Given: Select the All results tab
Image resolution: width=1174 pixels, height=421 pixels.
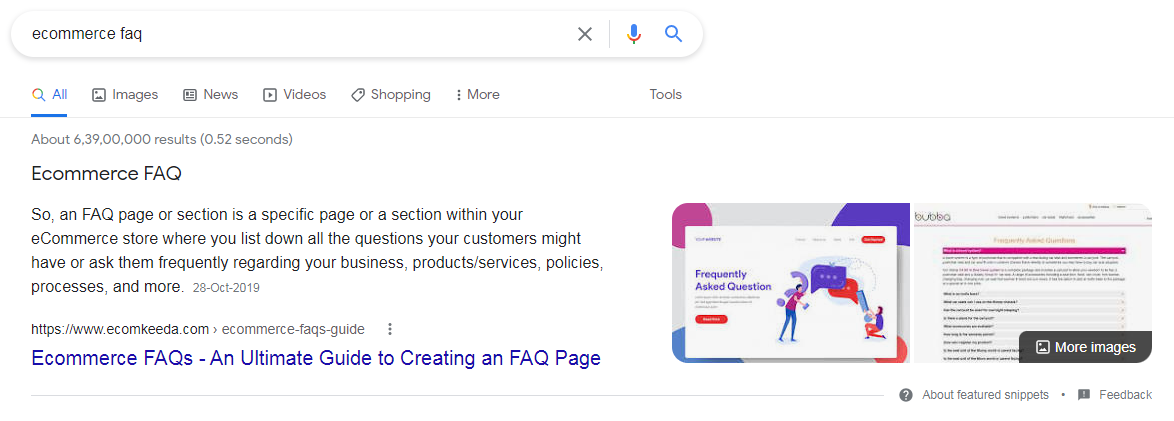Looking at the screenshot, I should [x=50, y=95].
